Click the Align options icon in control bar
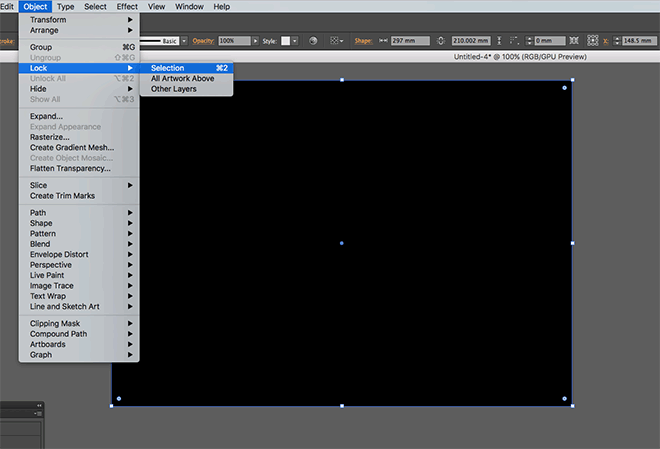This screenshot has height=449, width=660. (335, 41)
